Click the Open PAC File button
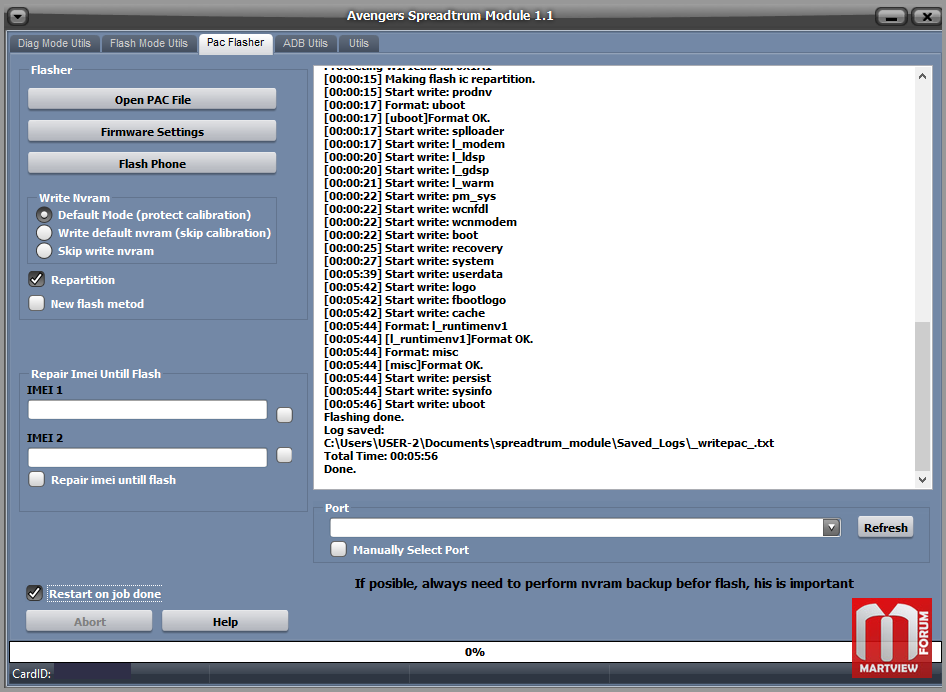Viewport: 946px width, 692px height. point(152,100)
